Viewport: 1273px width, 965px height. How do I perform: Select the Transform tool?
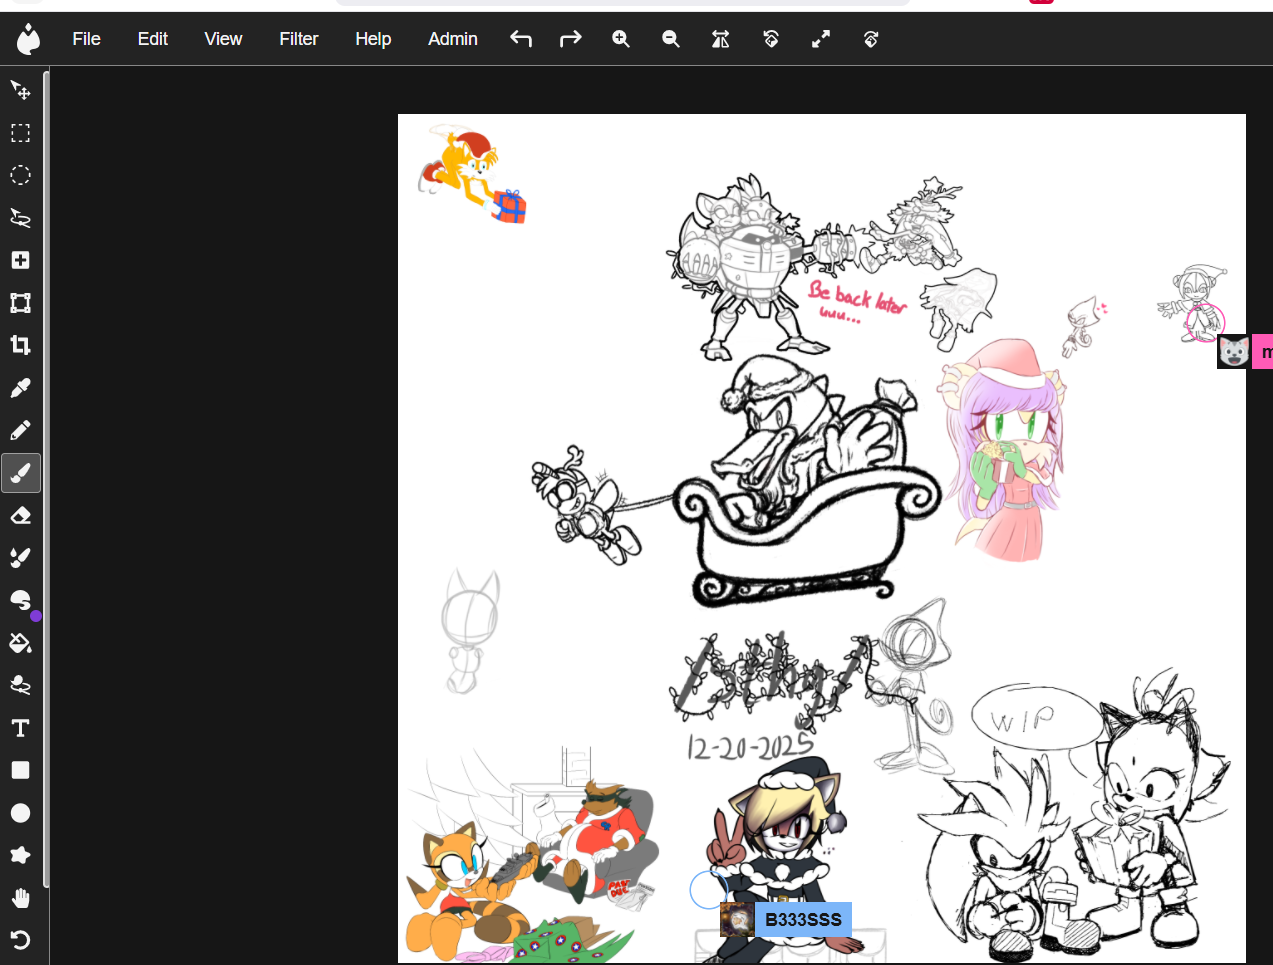[x=20, y=303]
